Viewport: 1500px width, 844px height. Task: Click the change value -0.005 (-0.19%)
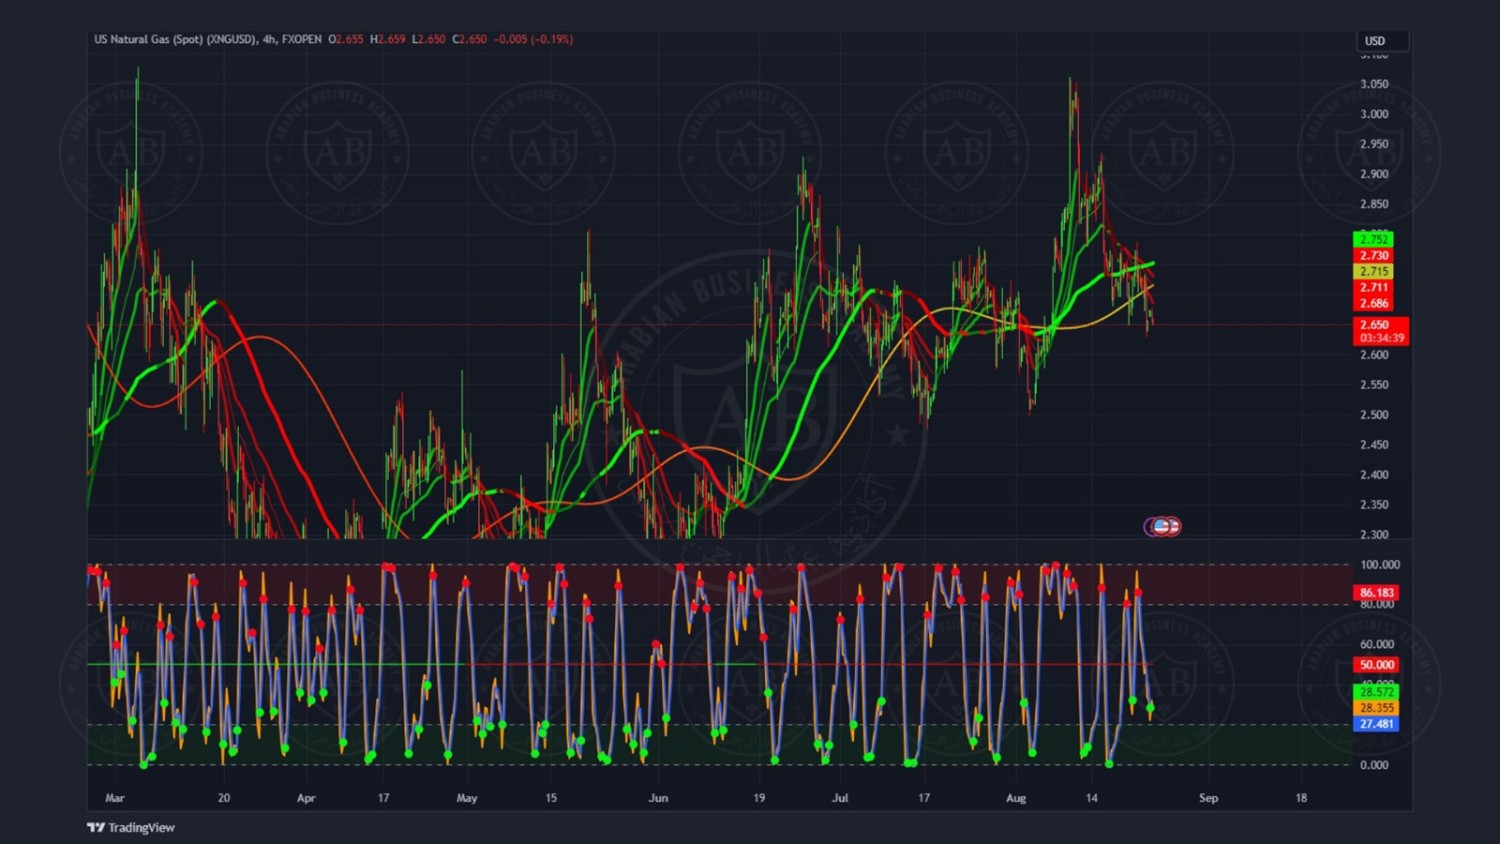click(533, 39)
